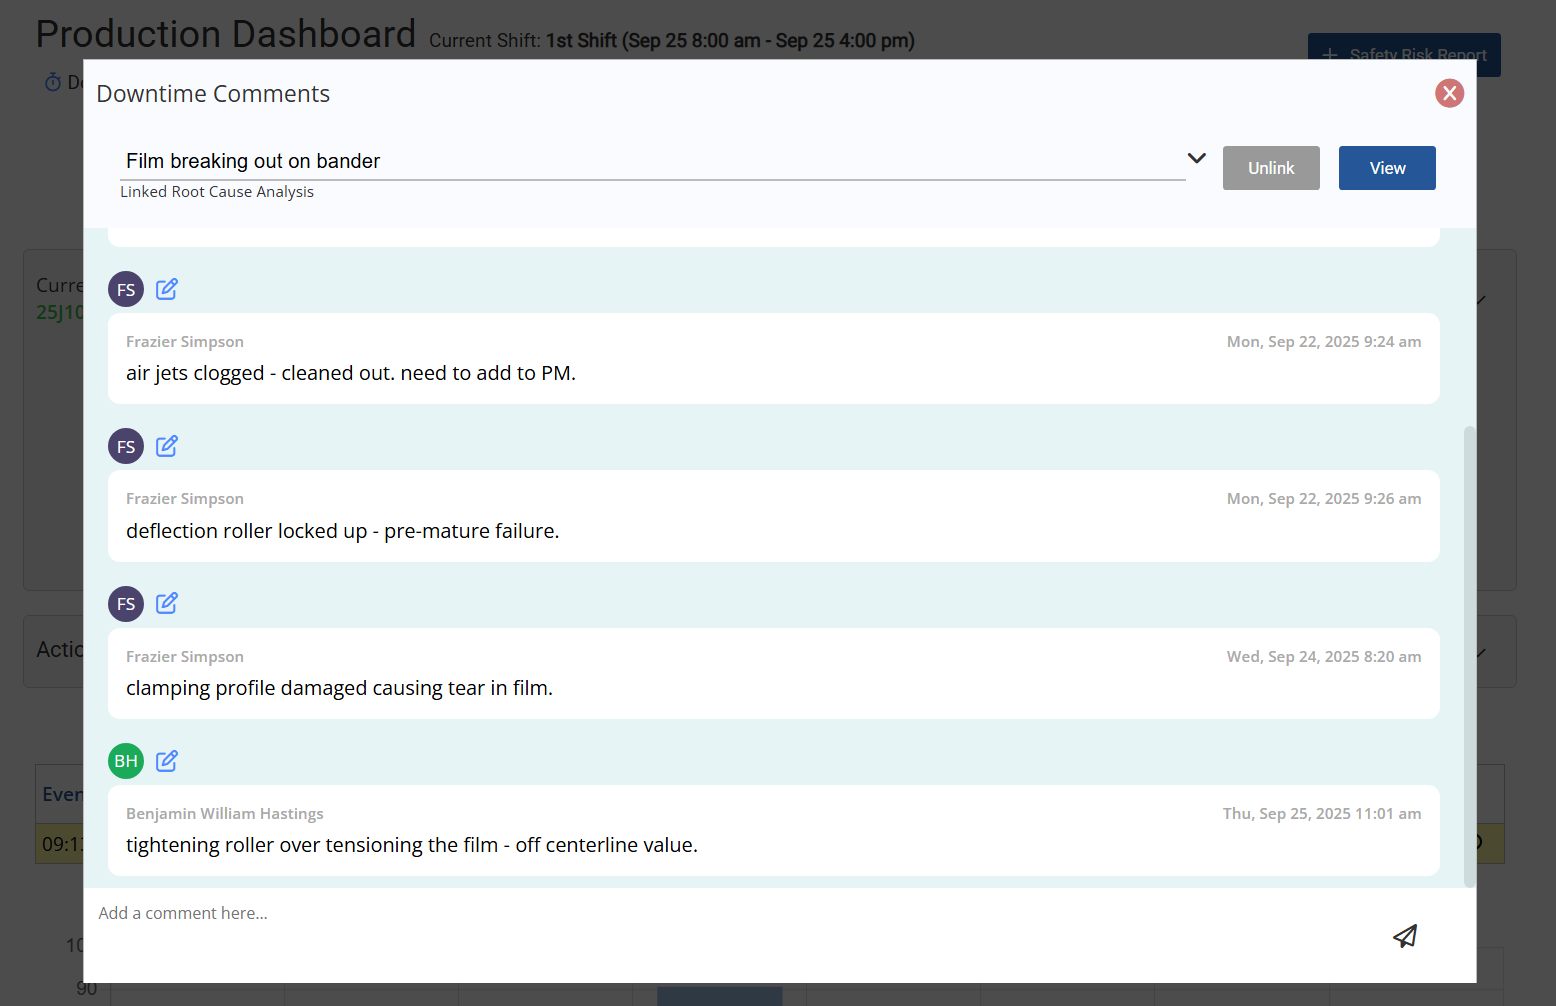Edit the 'air jets clogged' comment

point(167,289)
